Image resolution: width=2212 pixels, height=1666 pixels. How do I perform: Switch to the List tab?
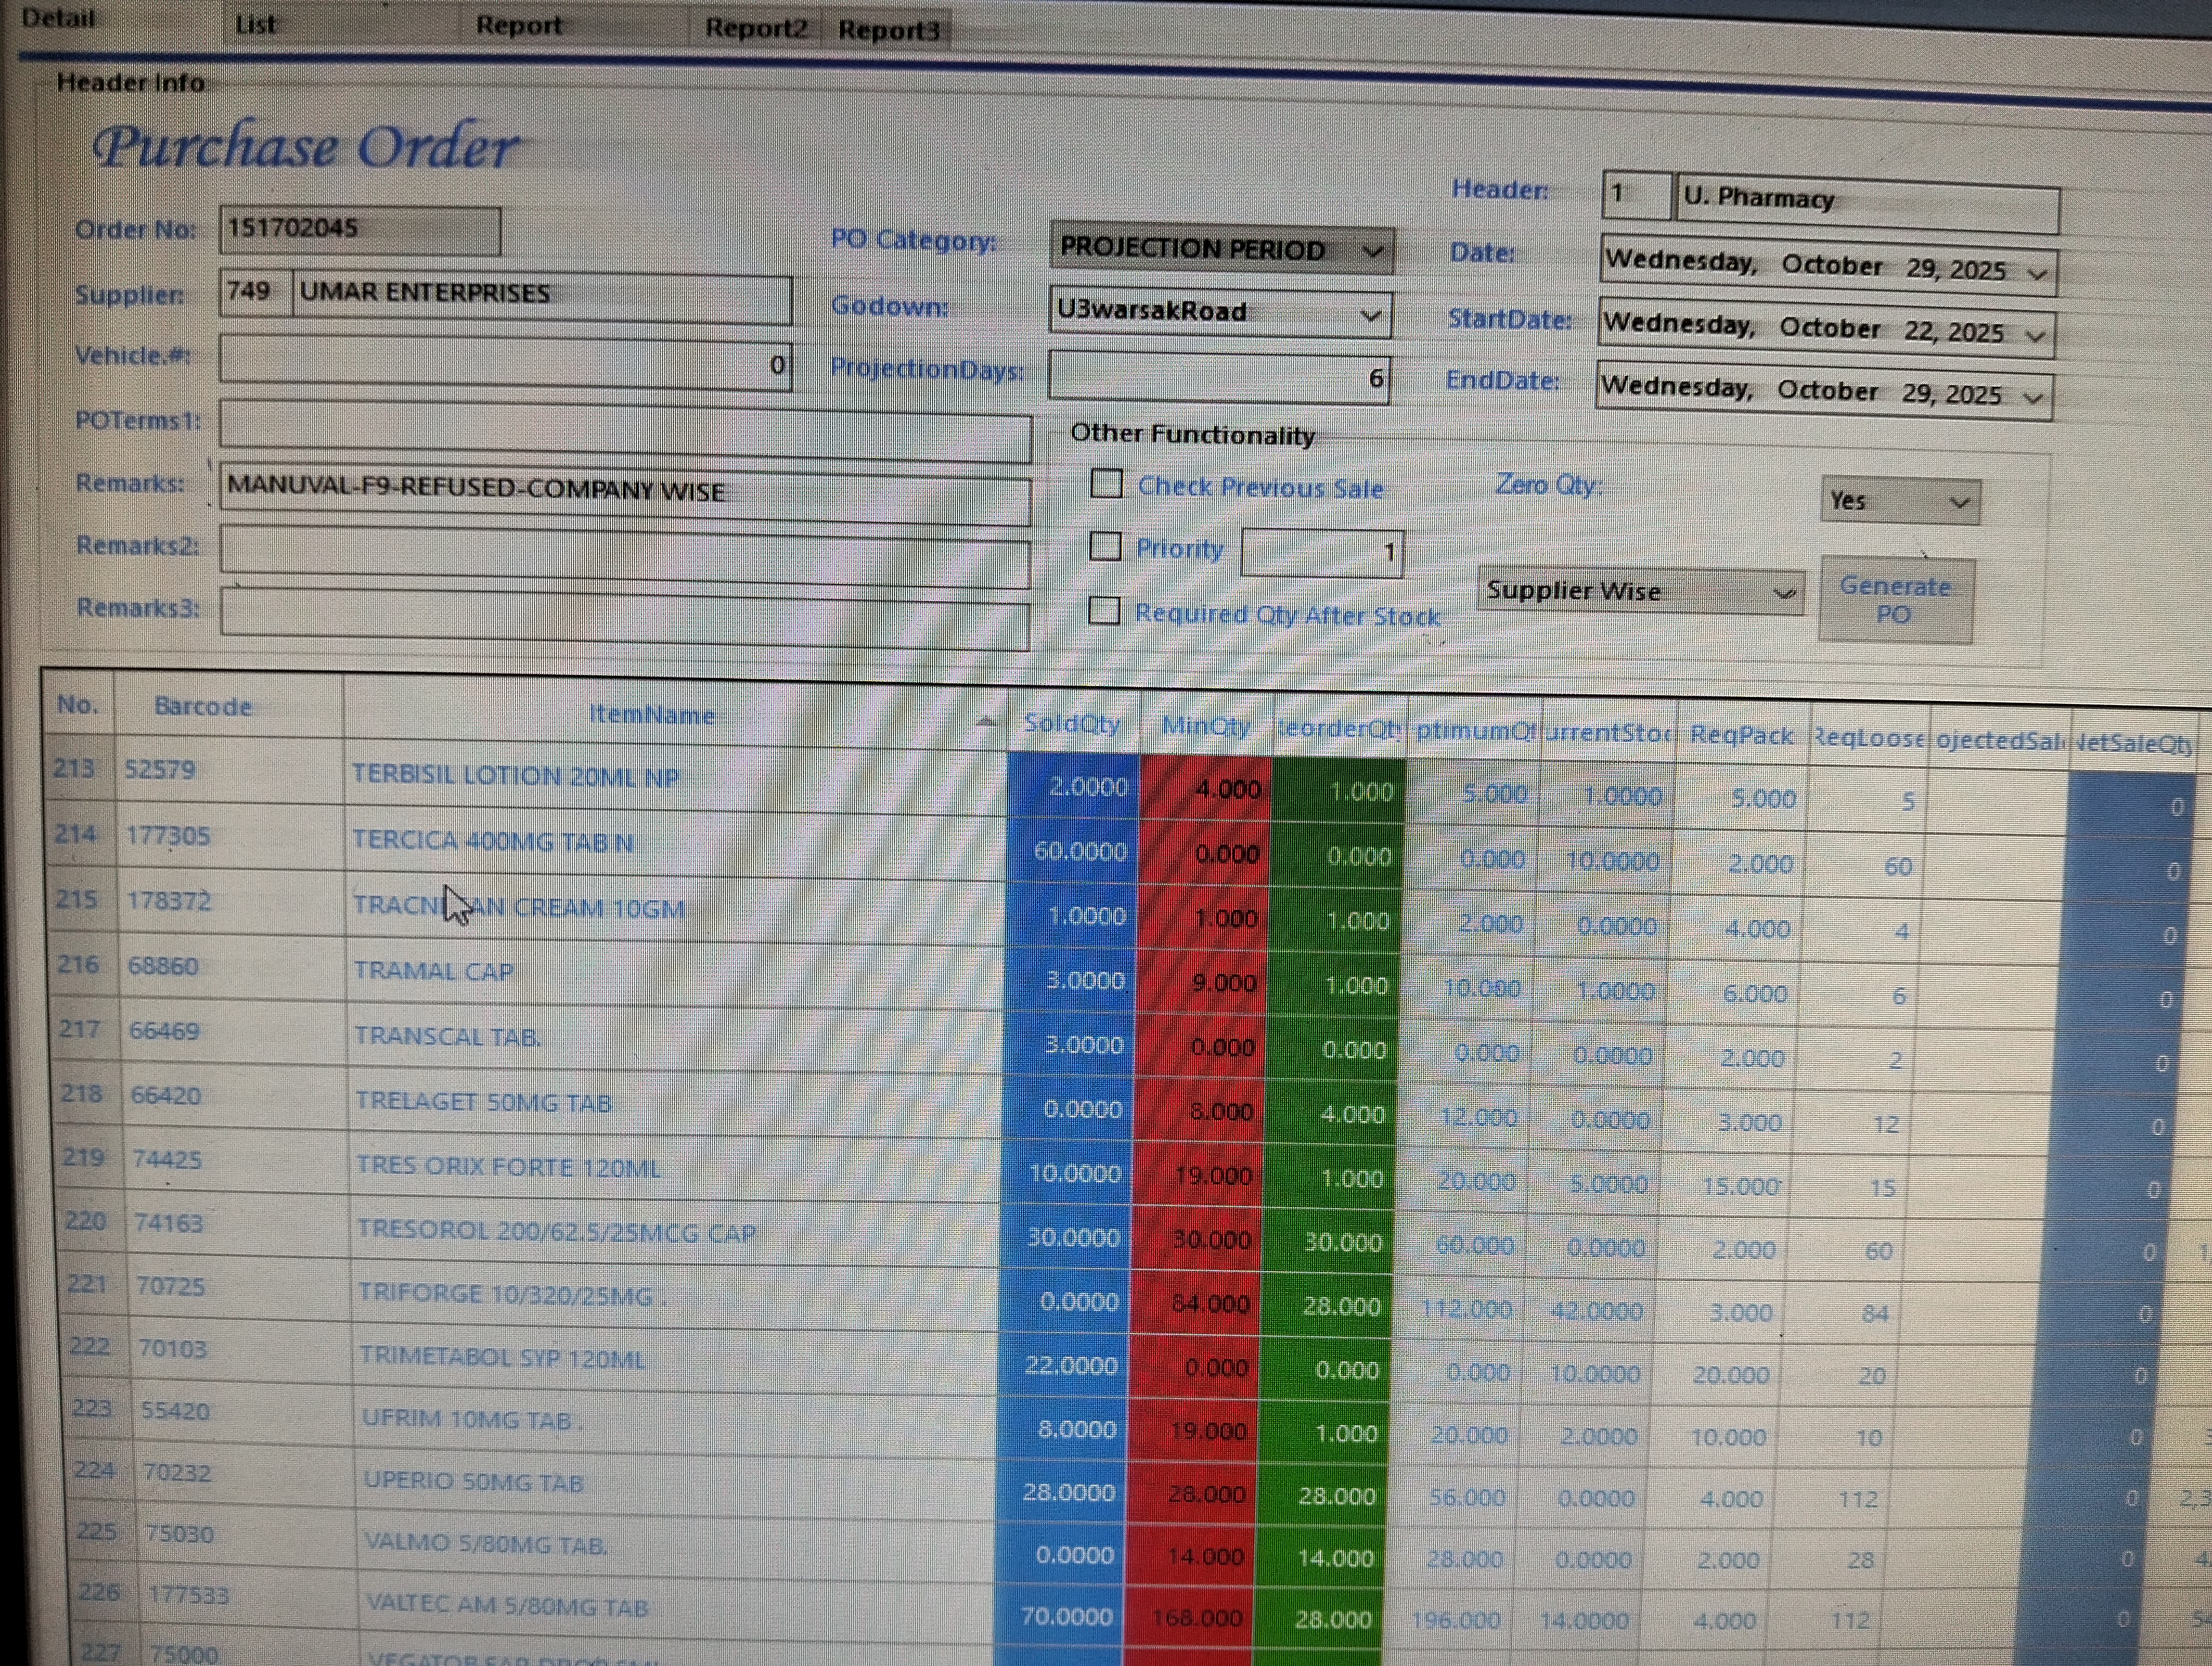click(255, 24)
